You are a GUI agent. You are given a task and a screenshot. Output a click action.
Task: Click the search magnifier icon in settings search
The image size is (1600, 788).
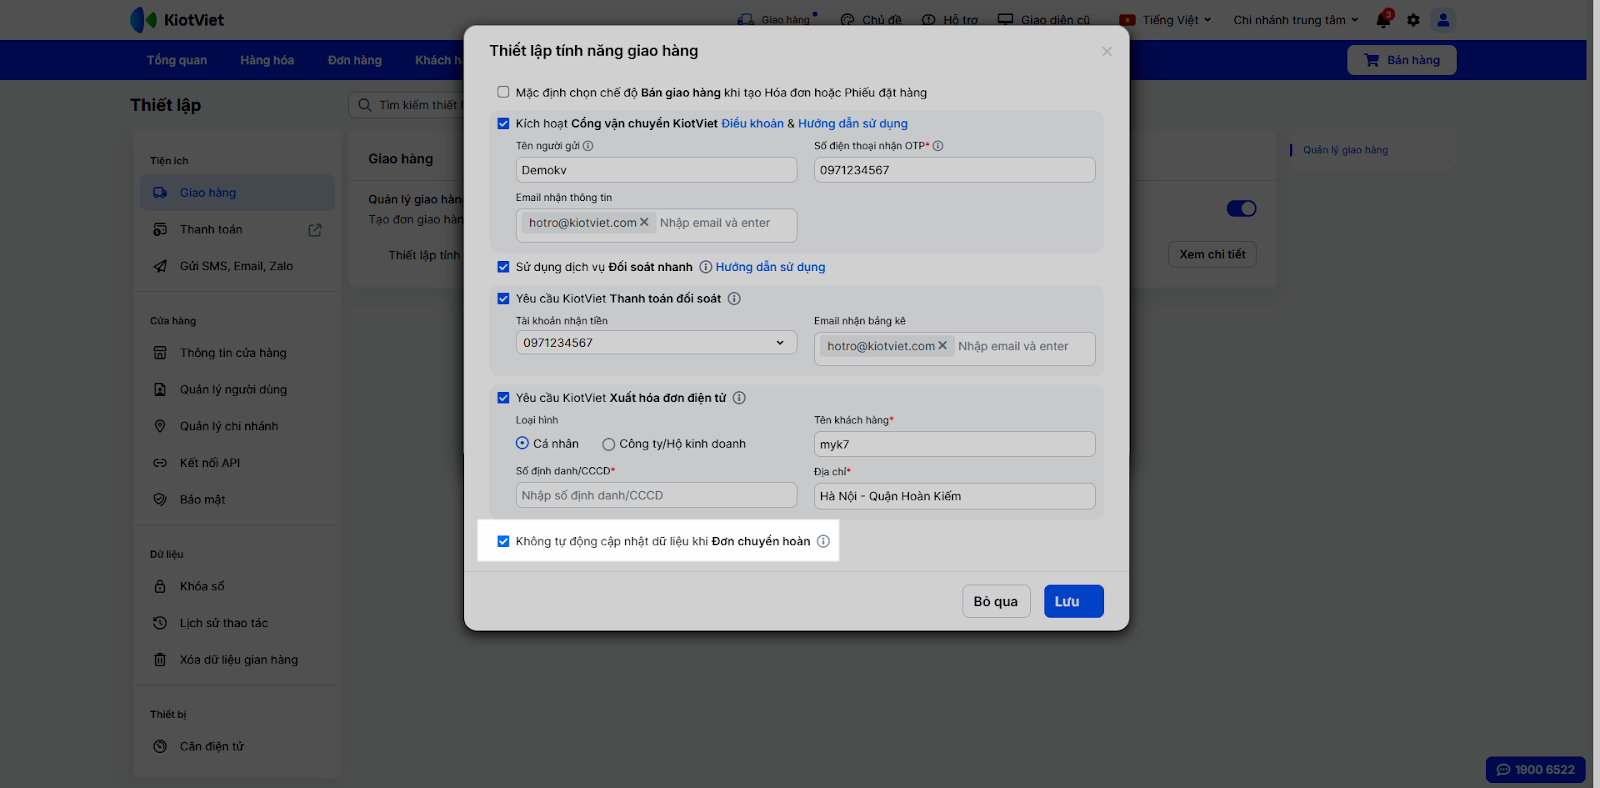365,105
